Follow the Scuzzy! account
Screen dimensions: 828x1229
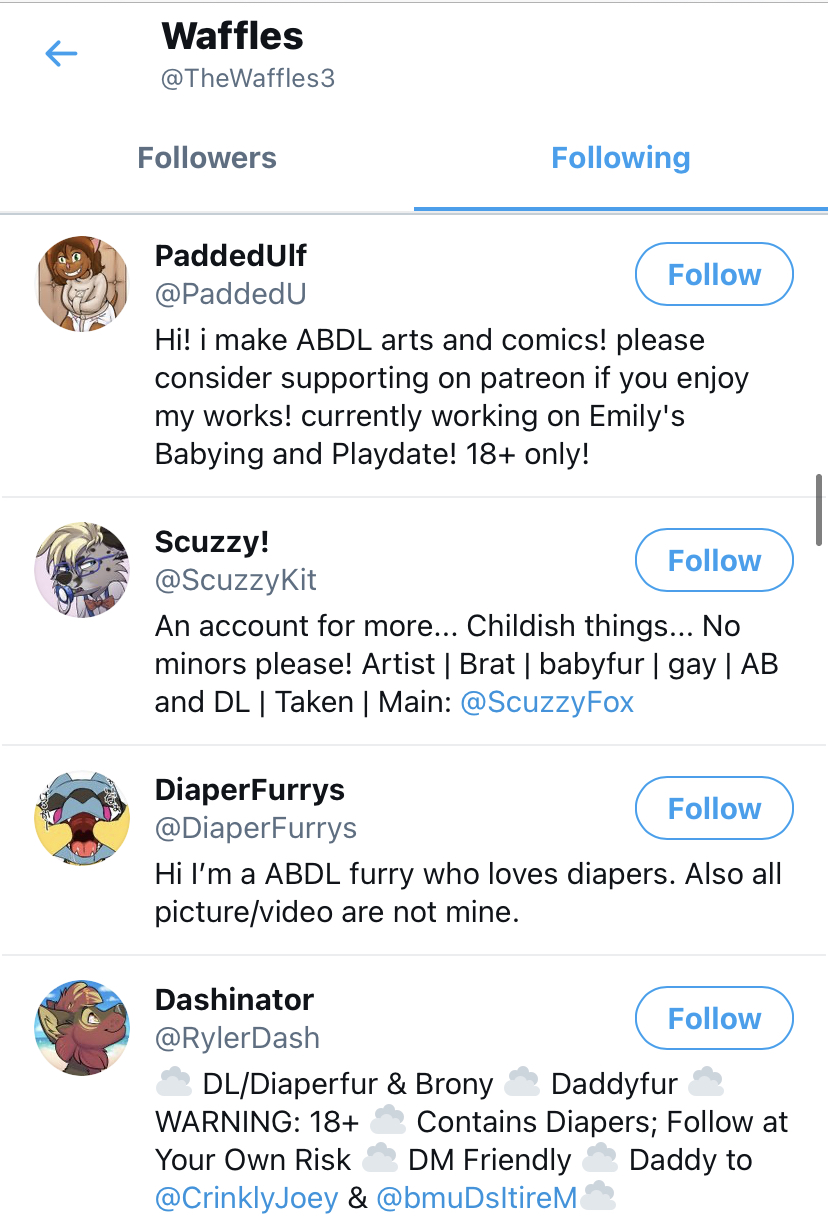[x=714, y=560]
